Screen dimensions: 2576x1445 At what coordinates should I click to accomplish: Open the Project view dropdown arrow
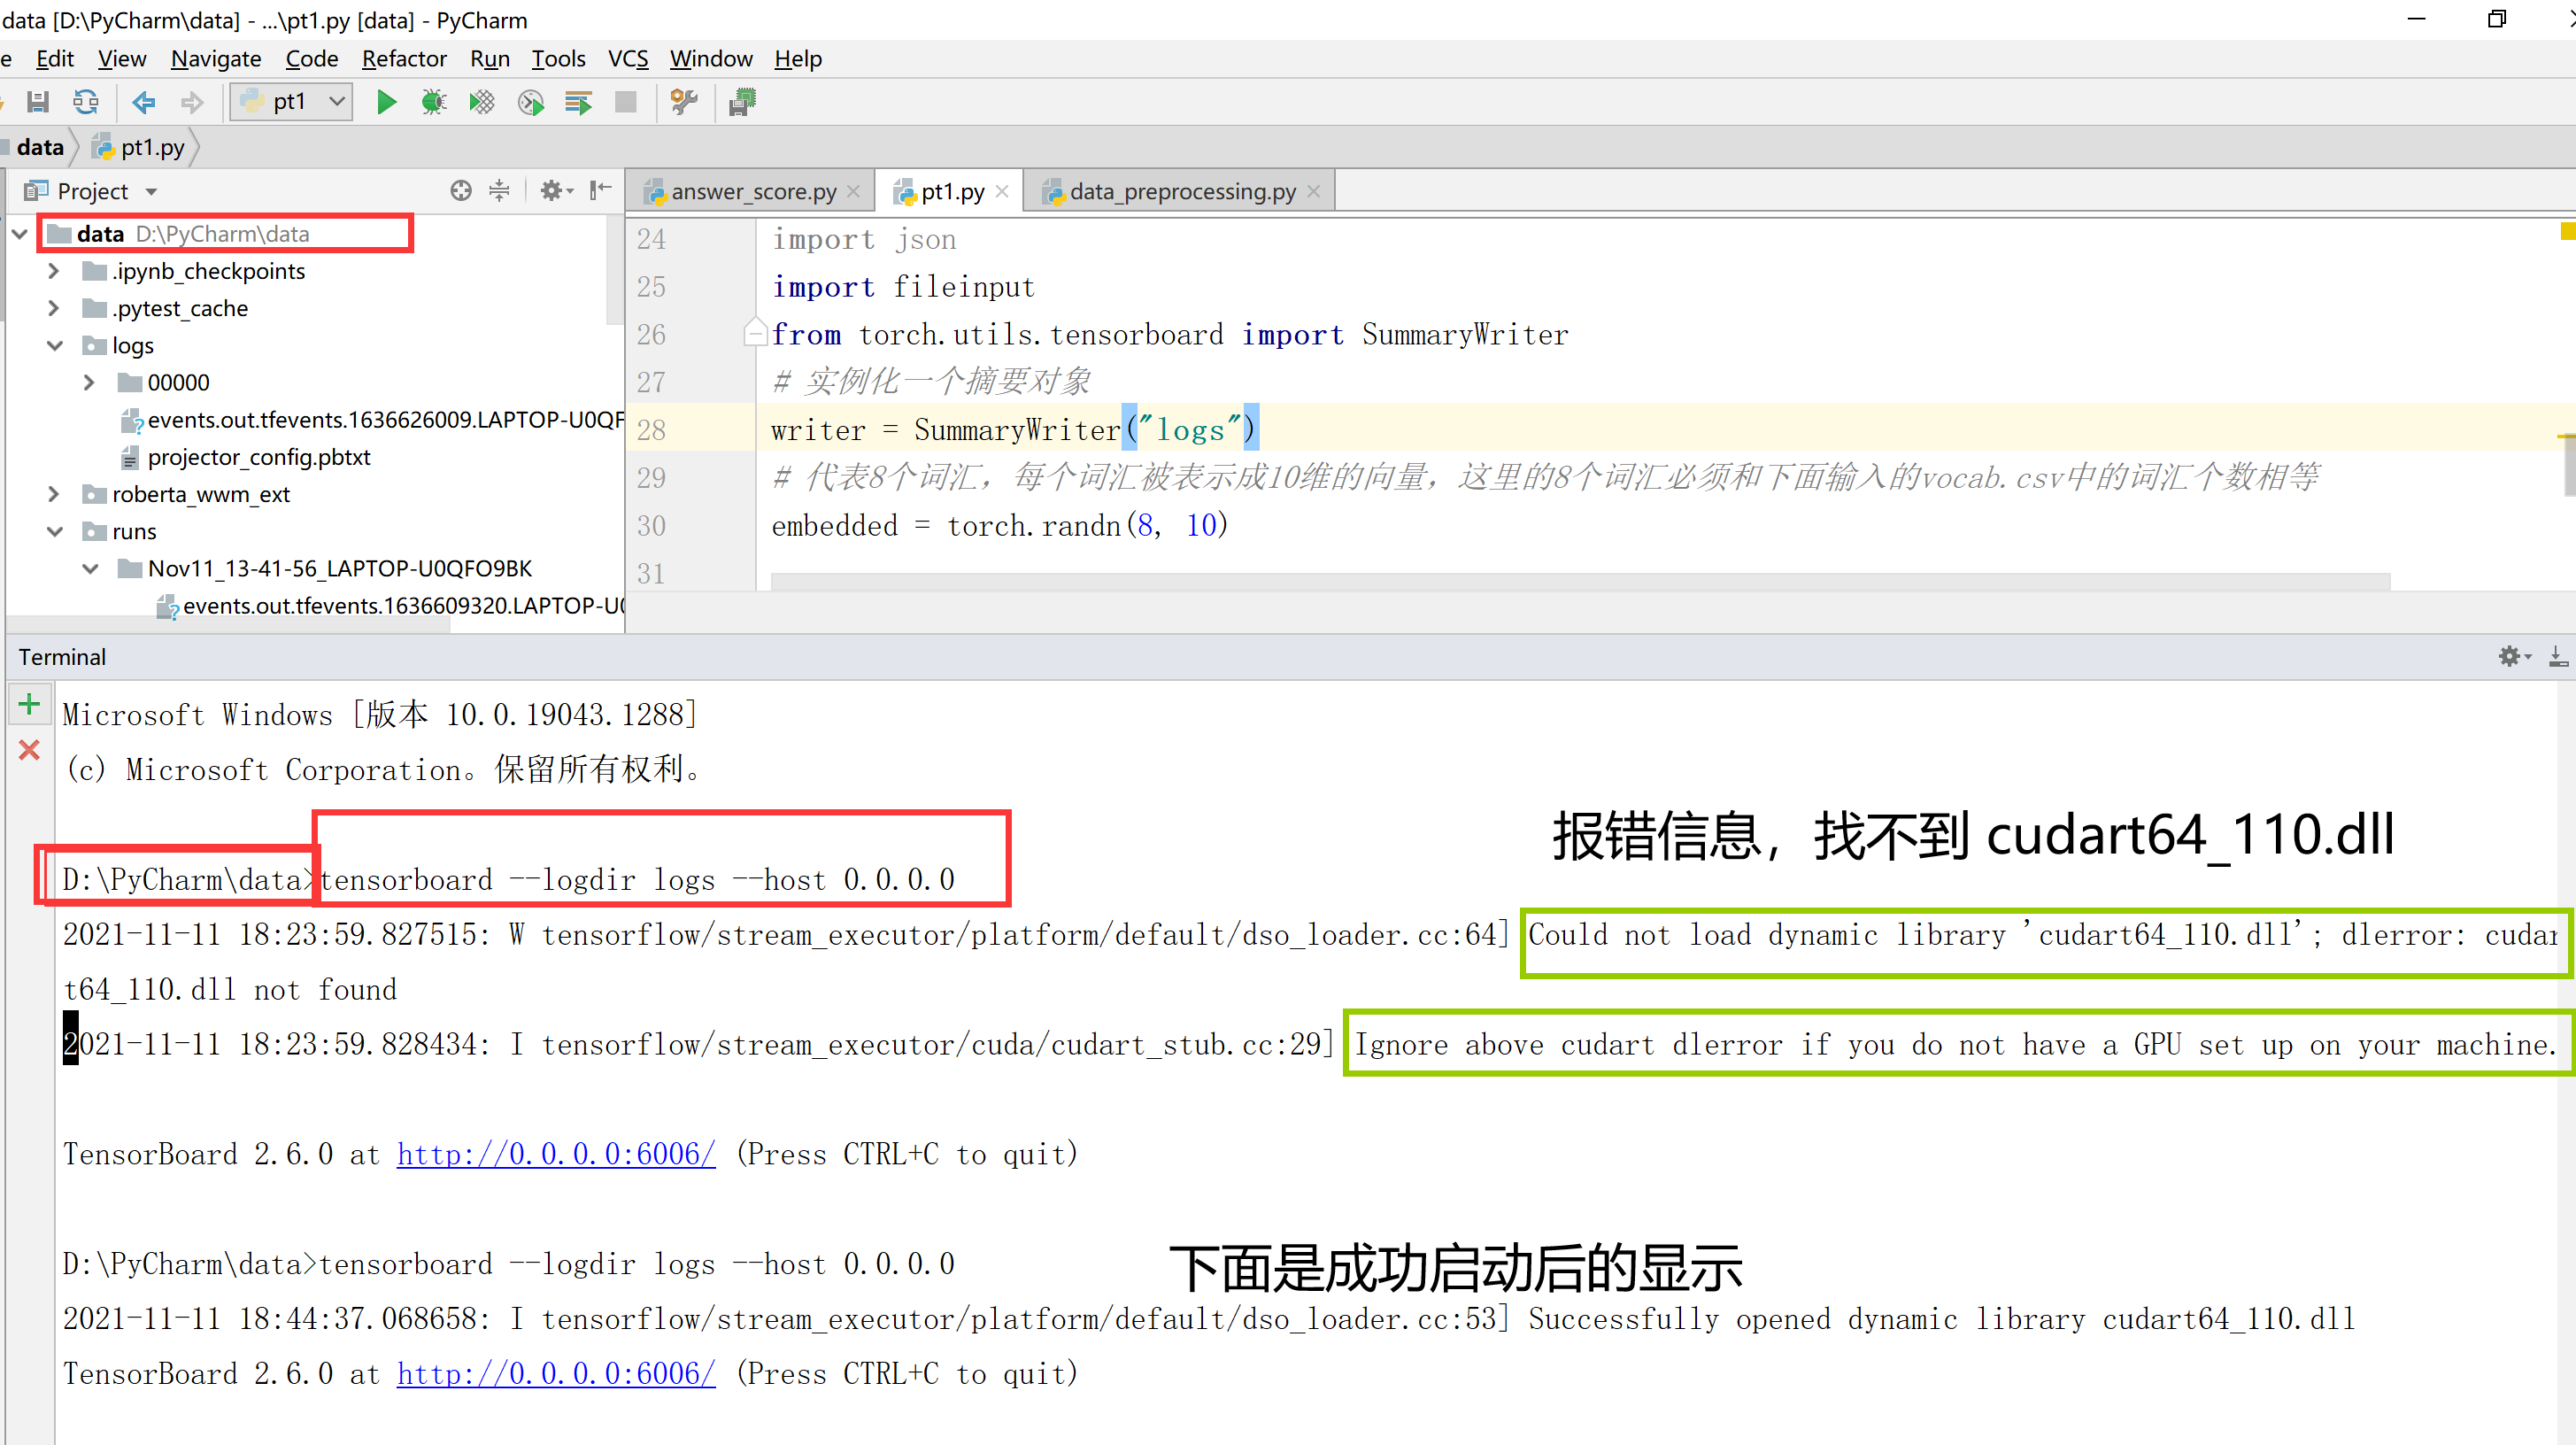coord(152,191)
